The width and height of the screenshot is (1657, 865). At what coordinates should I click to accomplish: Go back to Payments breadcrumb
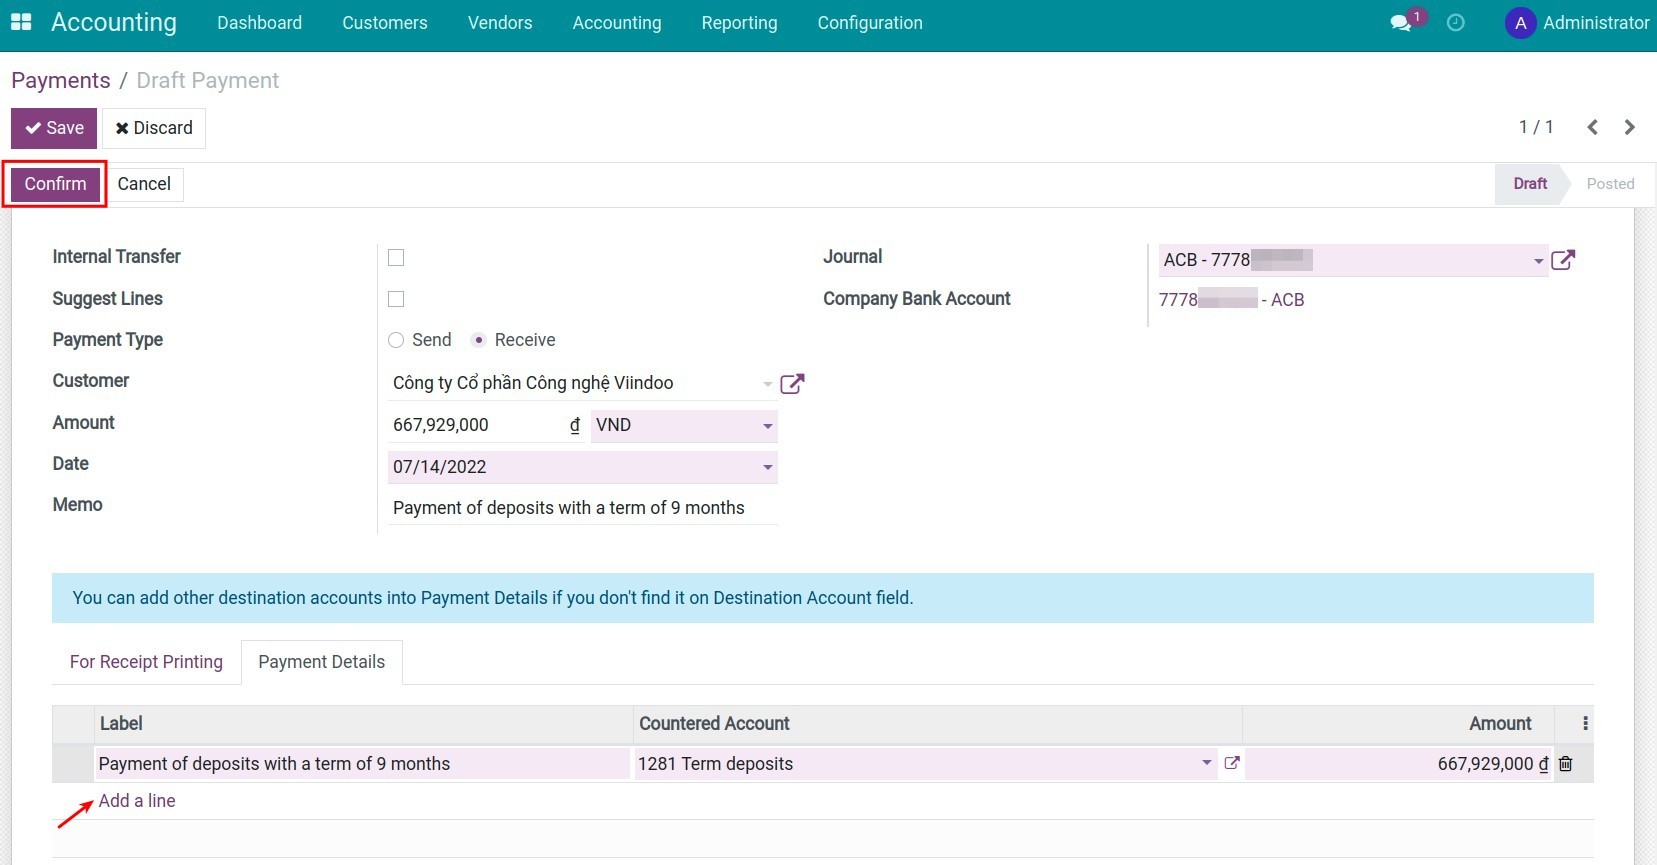coord(61,81)
